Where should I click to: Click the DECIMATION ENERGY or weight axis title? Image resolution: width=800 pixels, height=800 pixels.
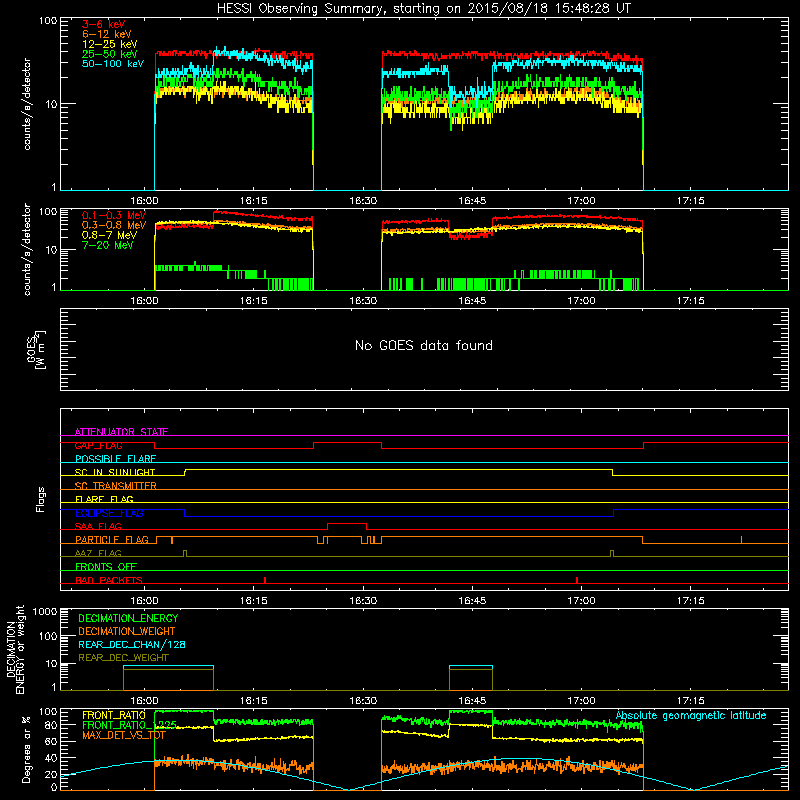(x=15, y=649)
